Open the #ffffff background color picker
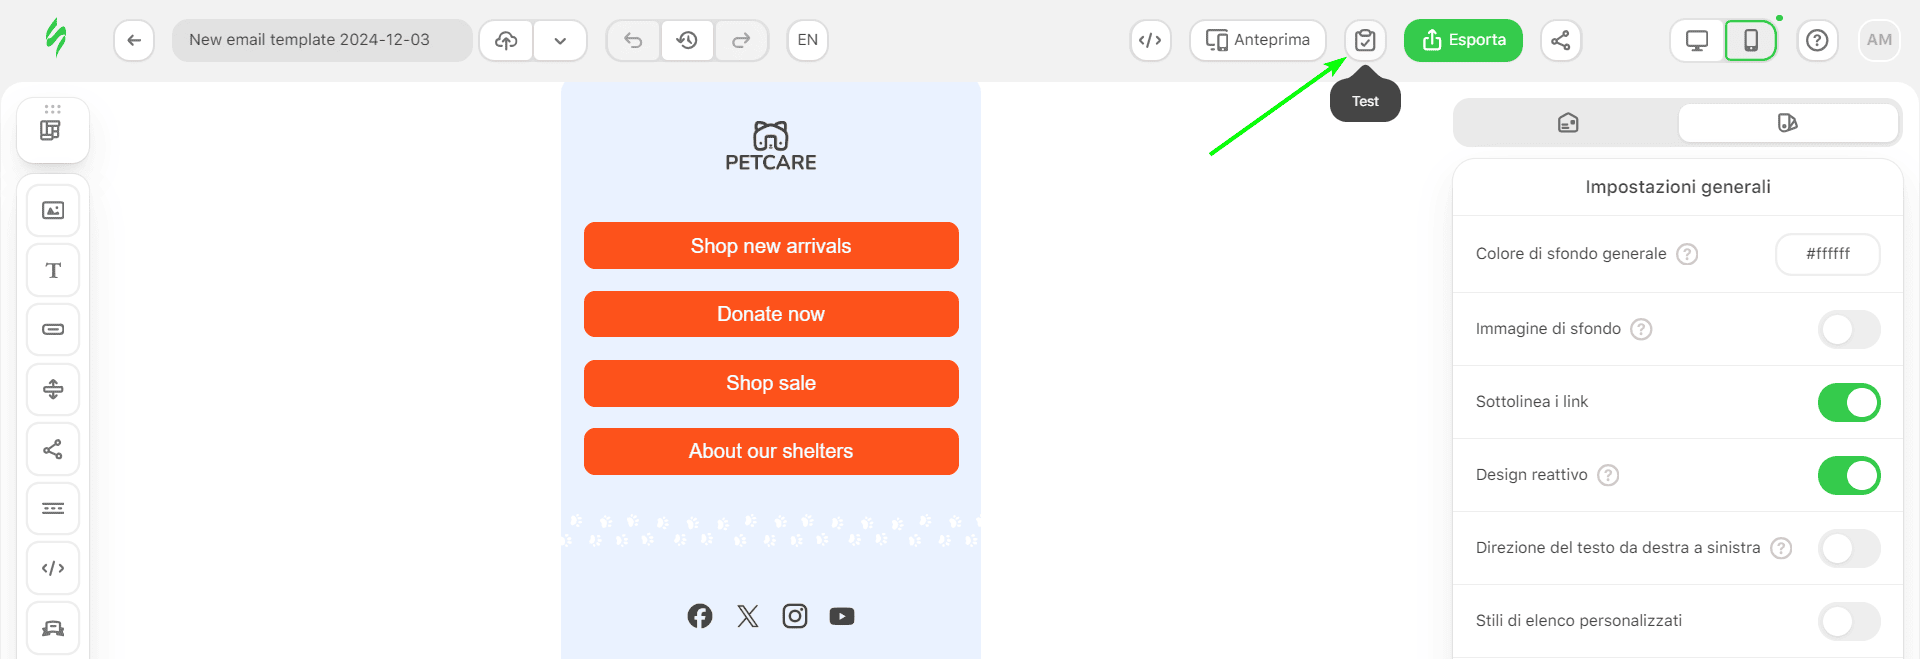 pyautogui.click(x=1827, y=254)
